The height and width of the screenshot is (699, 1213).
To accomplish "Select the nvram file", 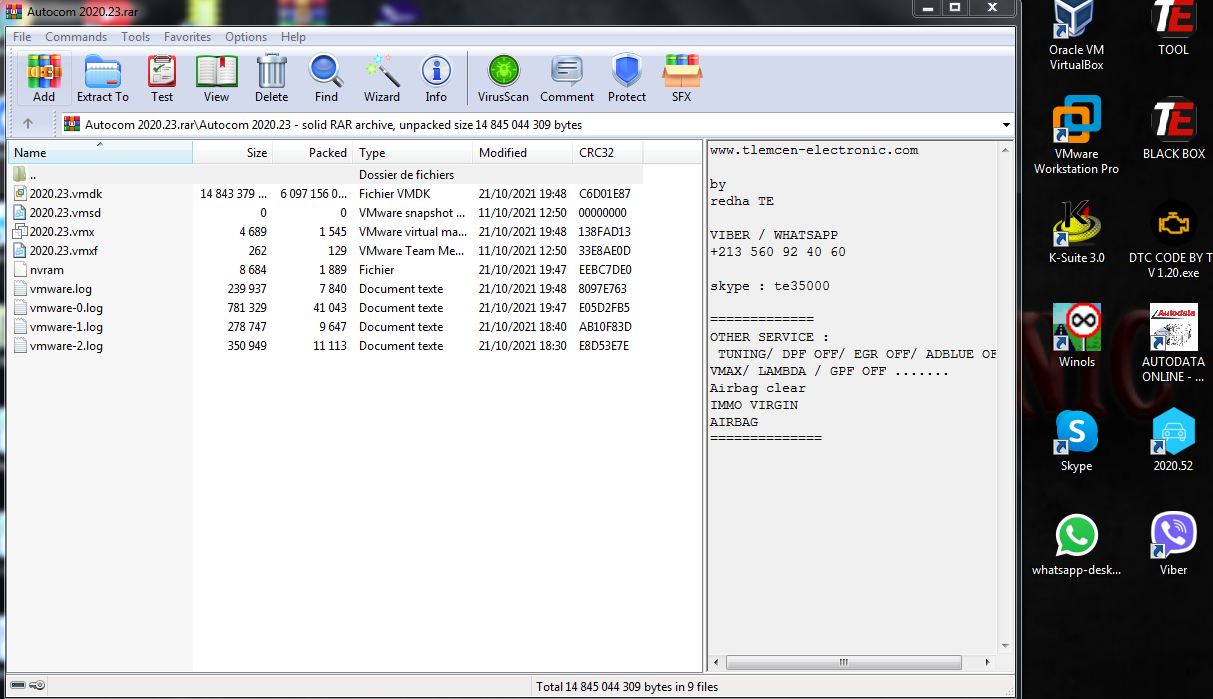I will click(x=325, y=270).
